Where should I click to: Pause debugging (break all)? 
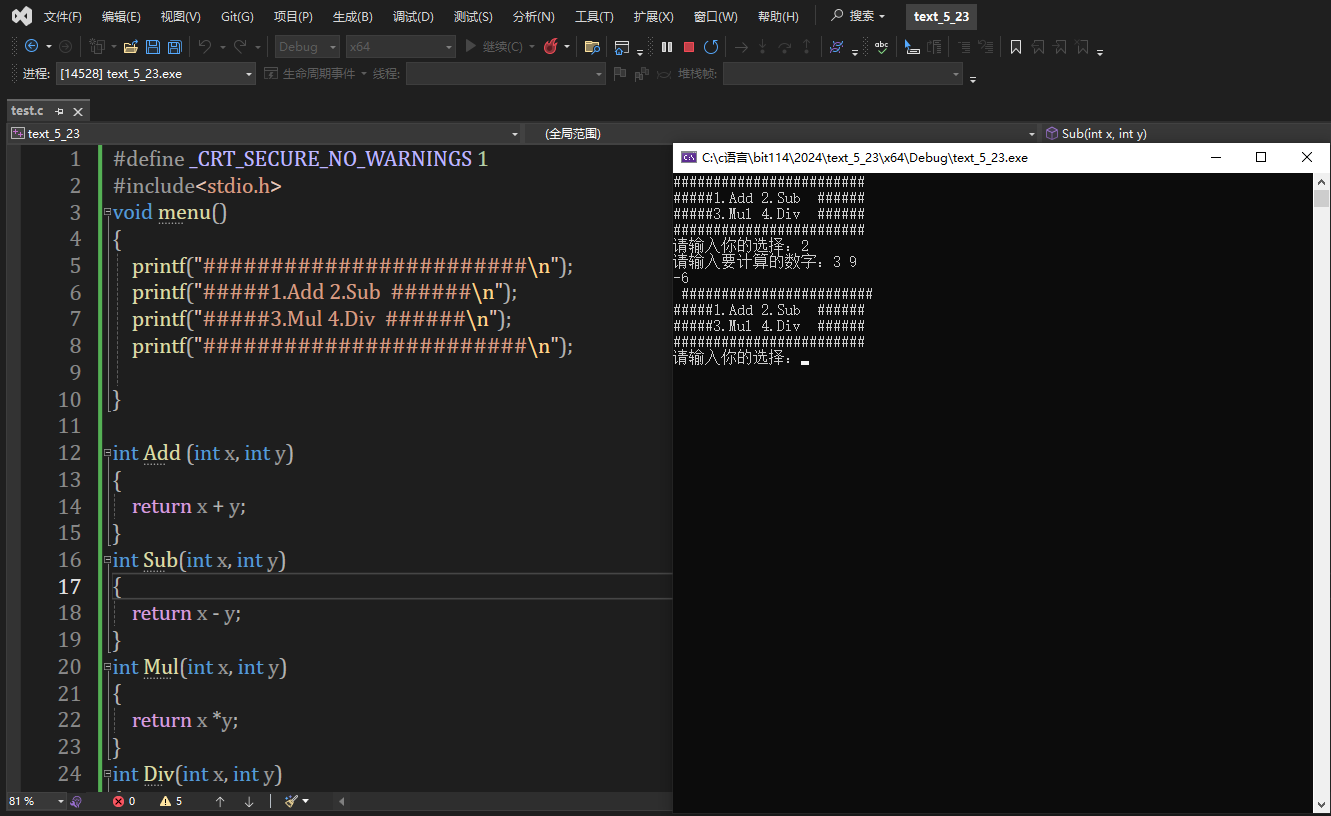(667, 46)
